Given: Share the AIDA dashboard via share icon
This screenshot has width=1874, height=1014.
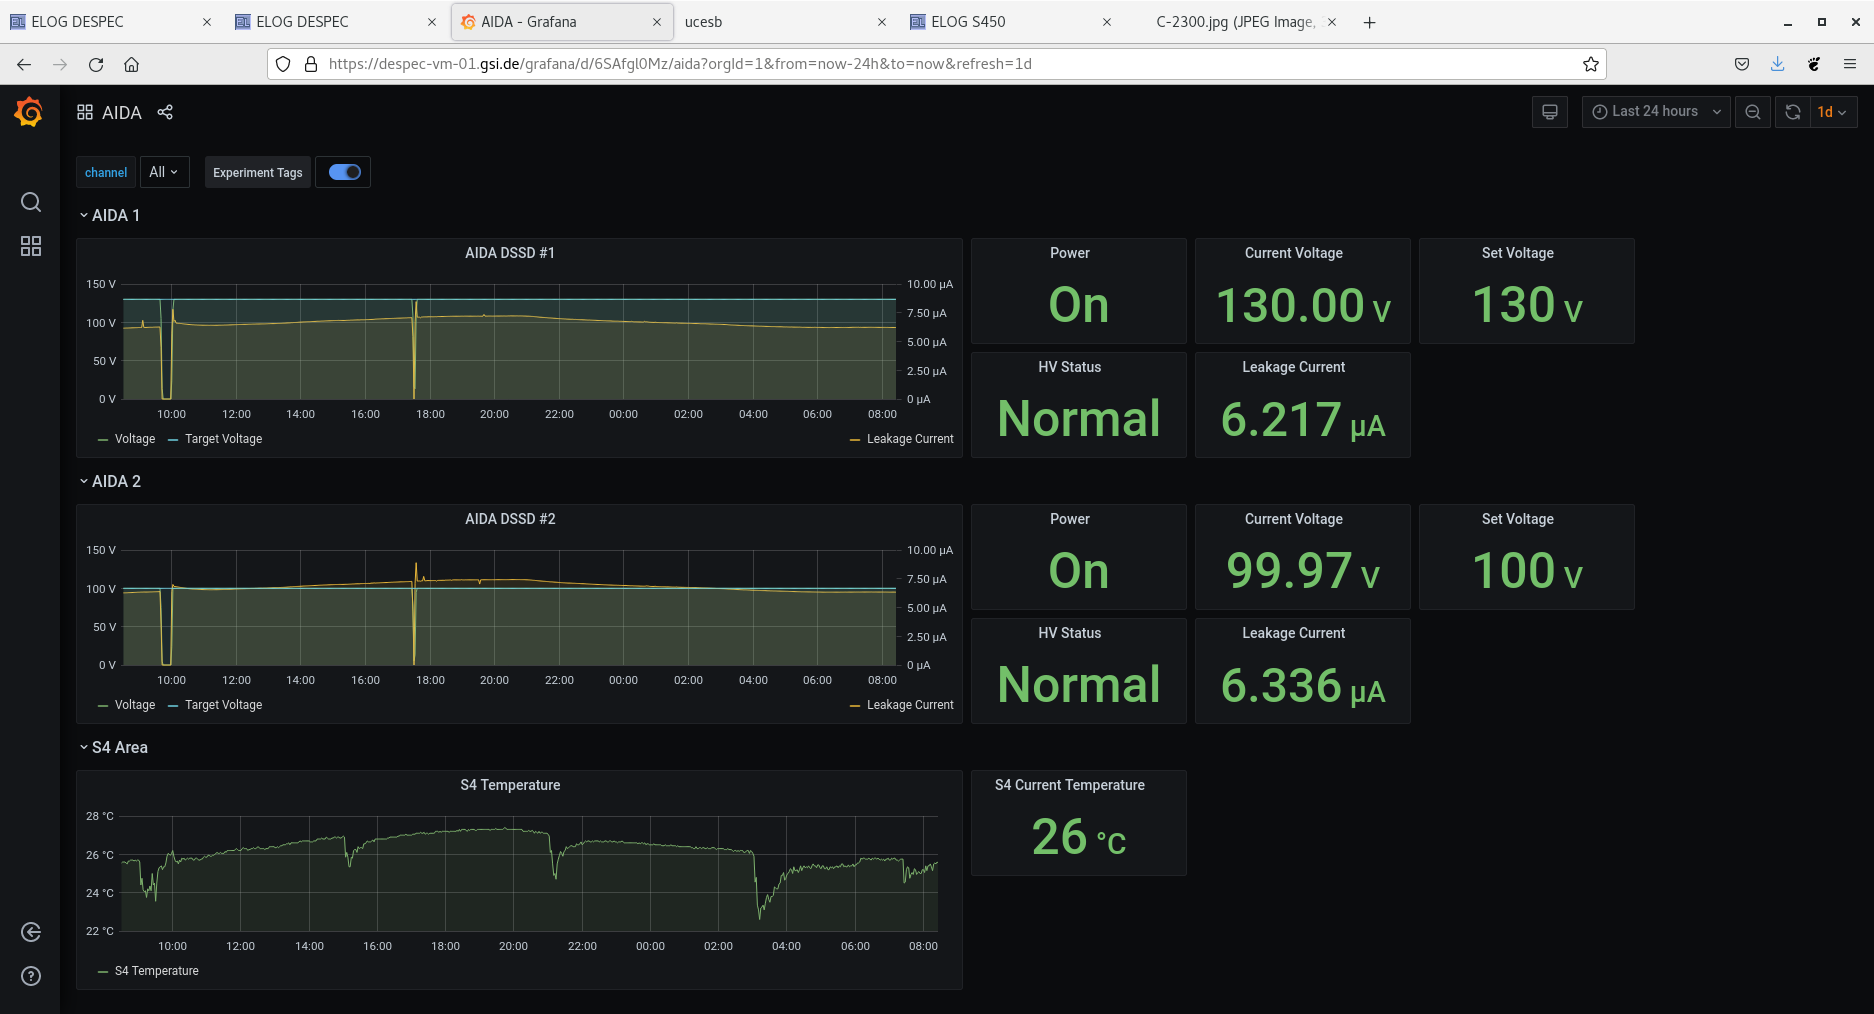Looking at the screenshot, I should (x=165, y=112).
